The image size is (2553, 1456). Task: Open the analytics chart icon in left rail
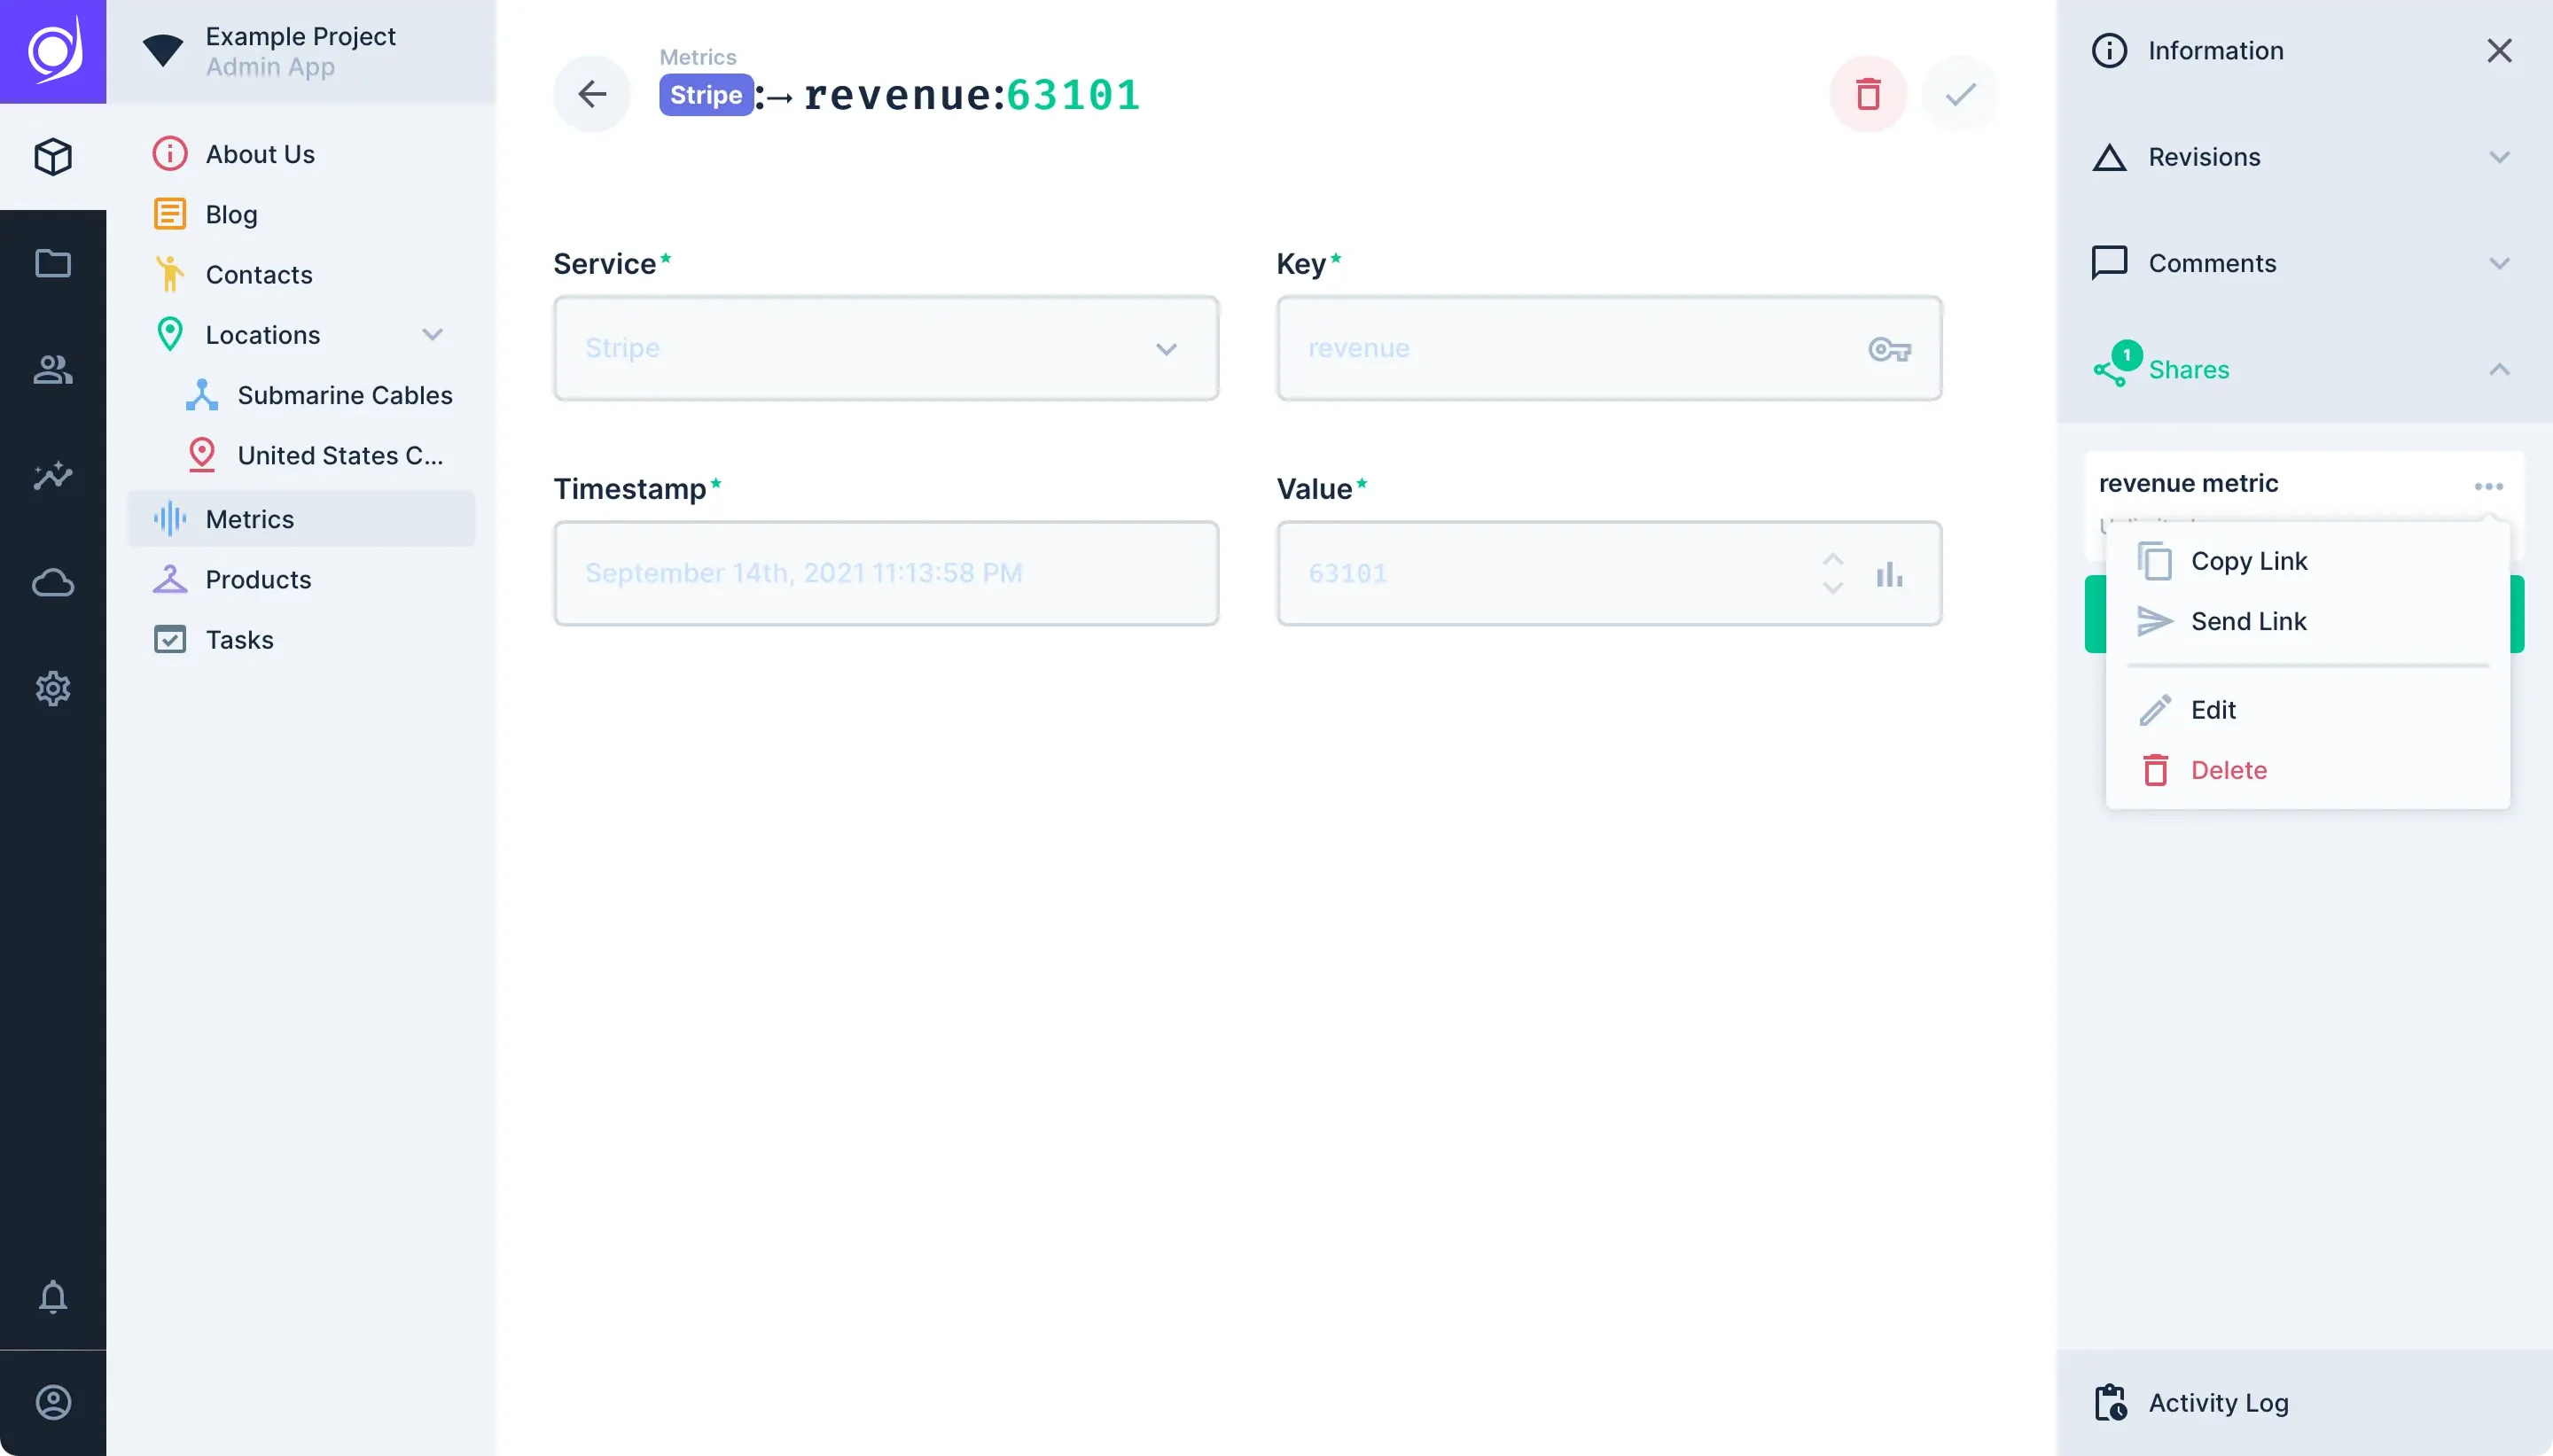[x=53, y=476]
